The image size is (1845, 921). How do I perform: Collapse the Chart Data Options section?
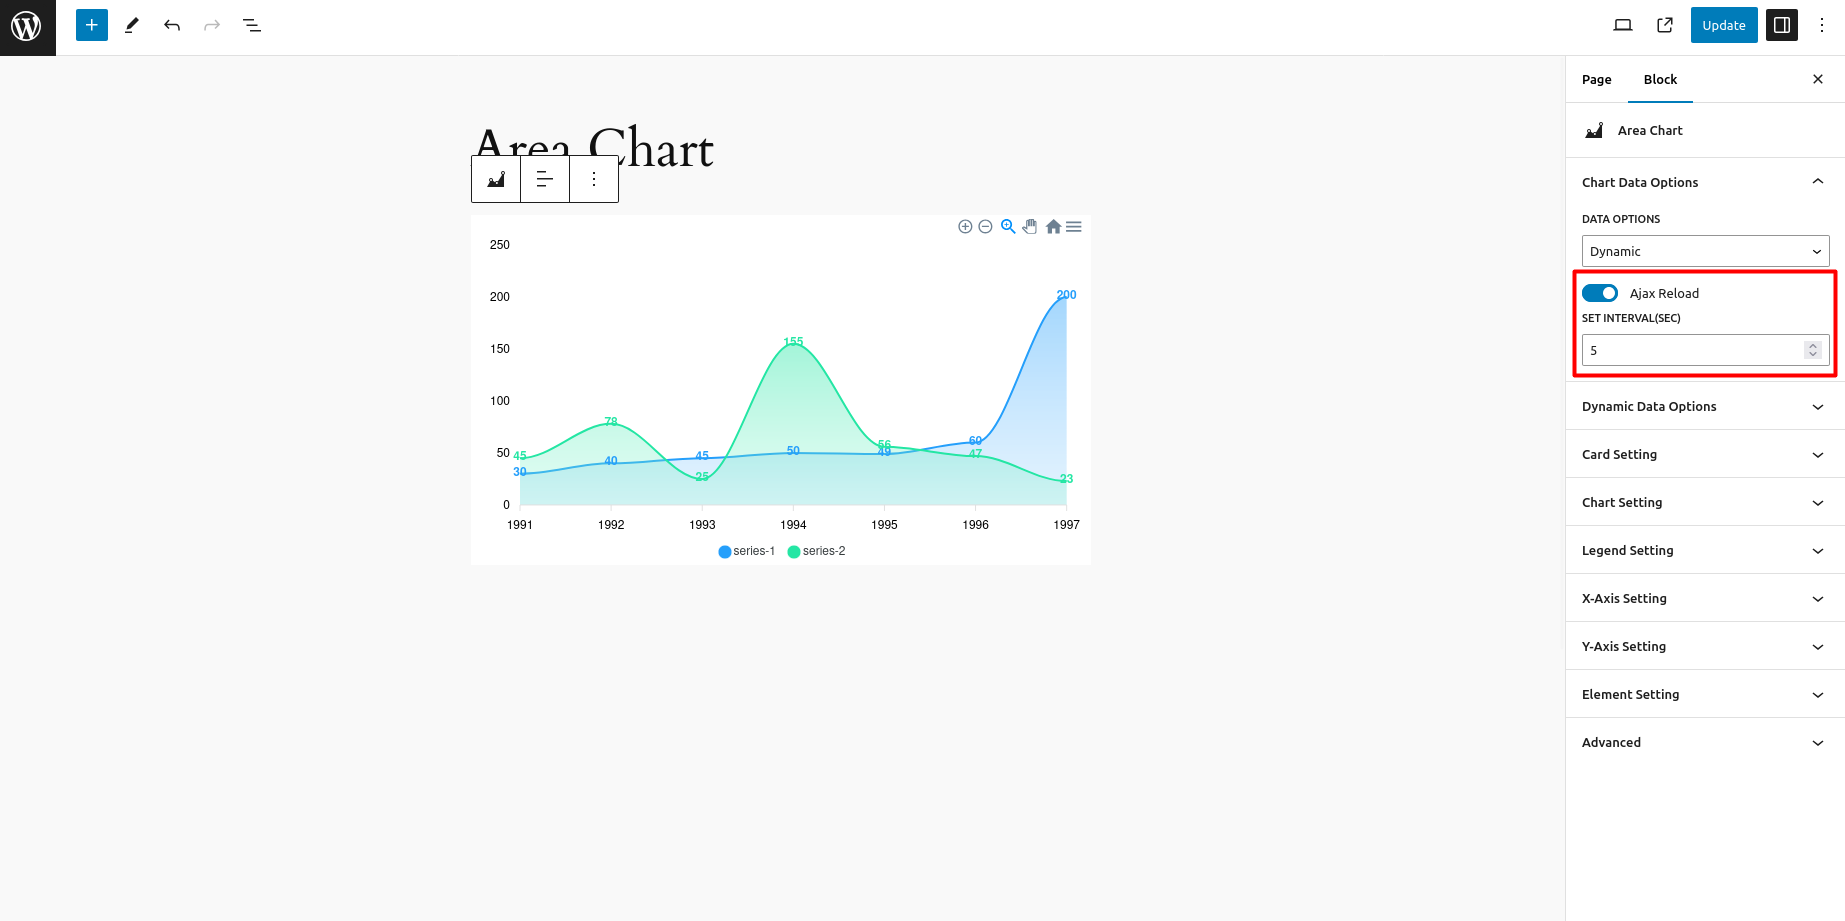(x=1817, y=182)
